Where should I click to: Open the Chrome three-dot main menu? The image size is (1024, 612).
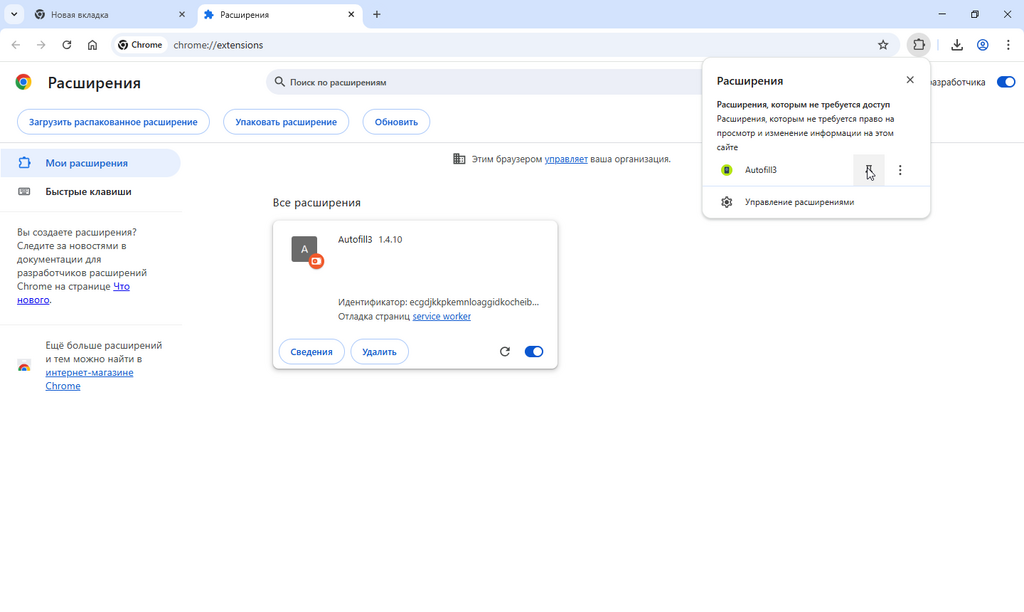point(1008,45)
